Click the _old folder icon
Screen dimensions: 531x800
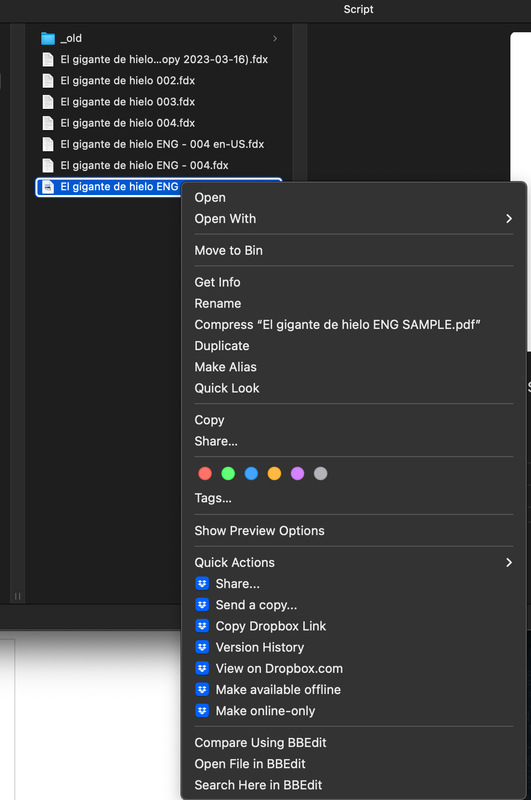(x=47, y=38)
